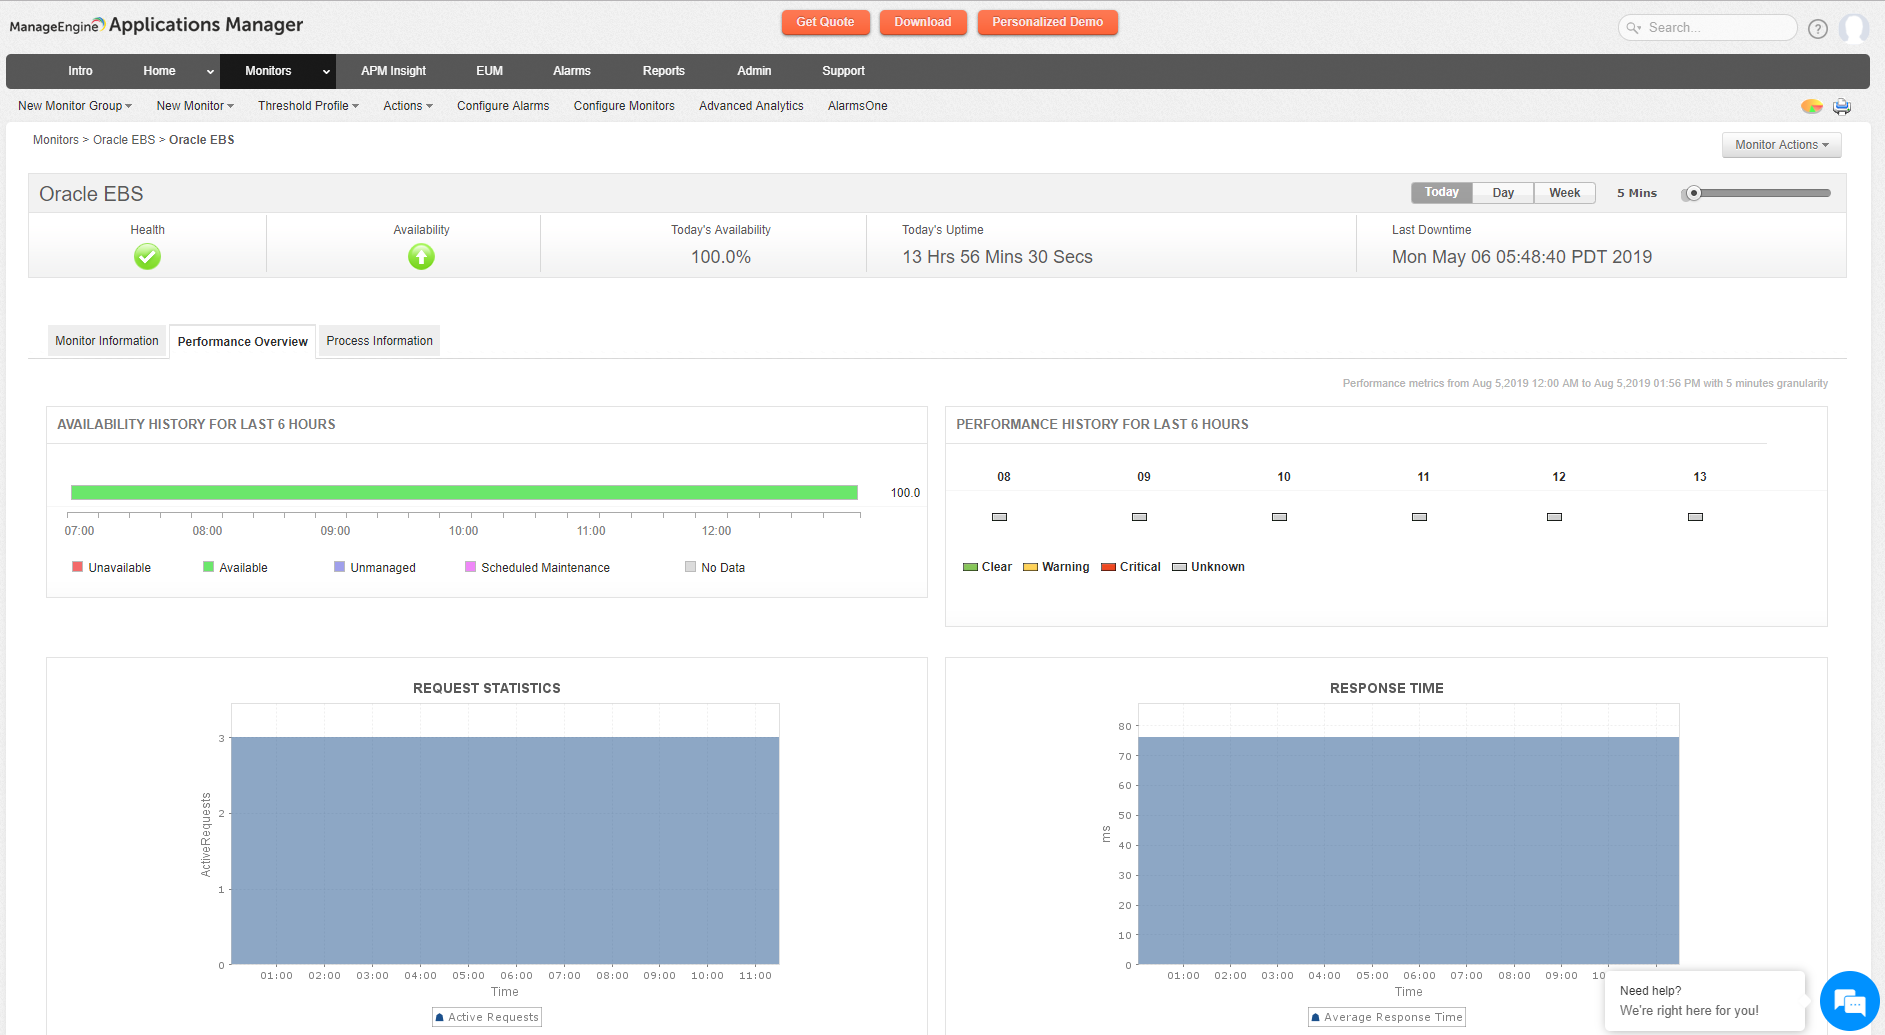Viewport: 1885px width, 1035px height.
Task: Select the Today time range
Action: [x=1441, y=192]
